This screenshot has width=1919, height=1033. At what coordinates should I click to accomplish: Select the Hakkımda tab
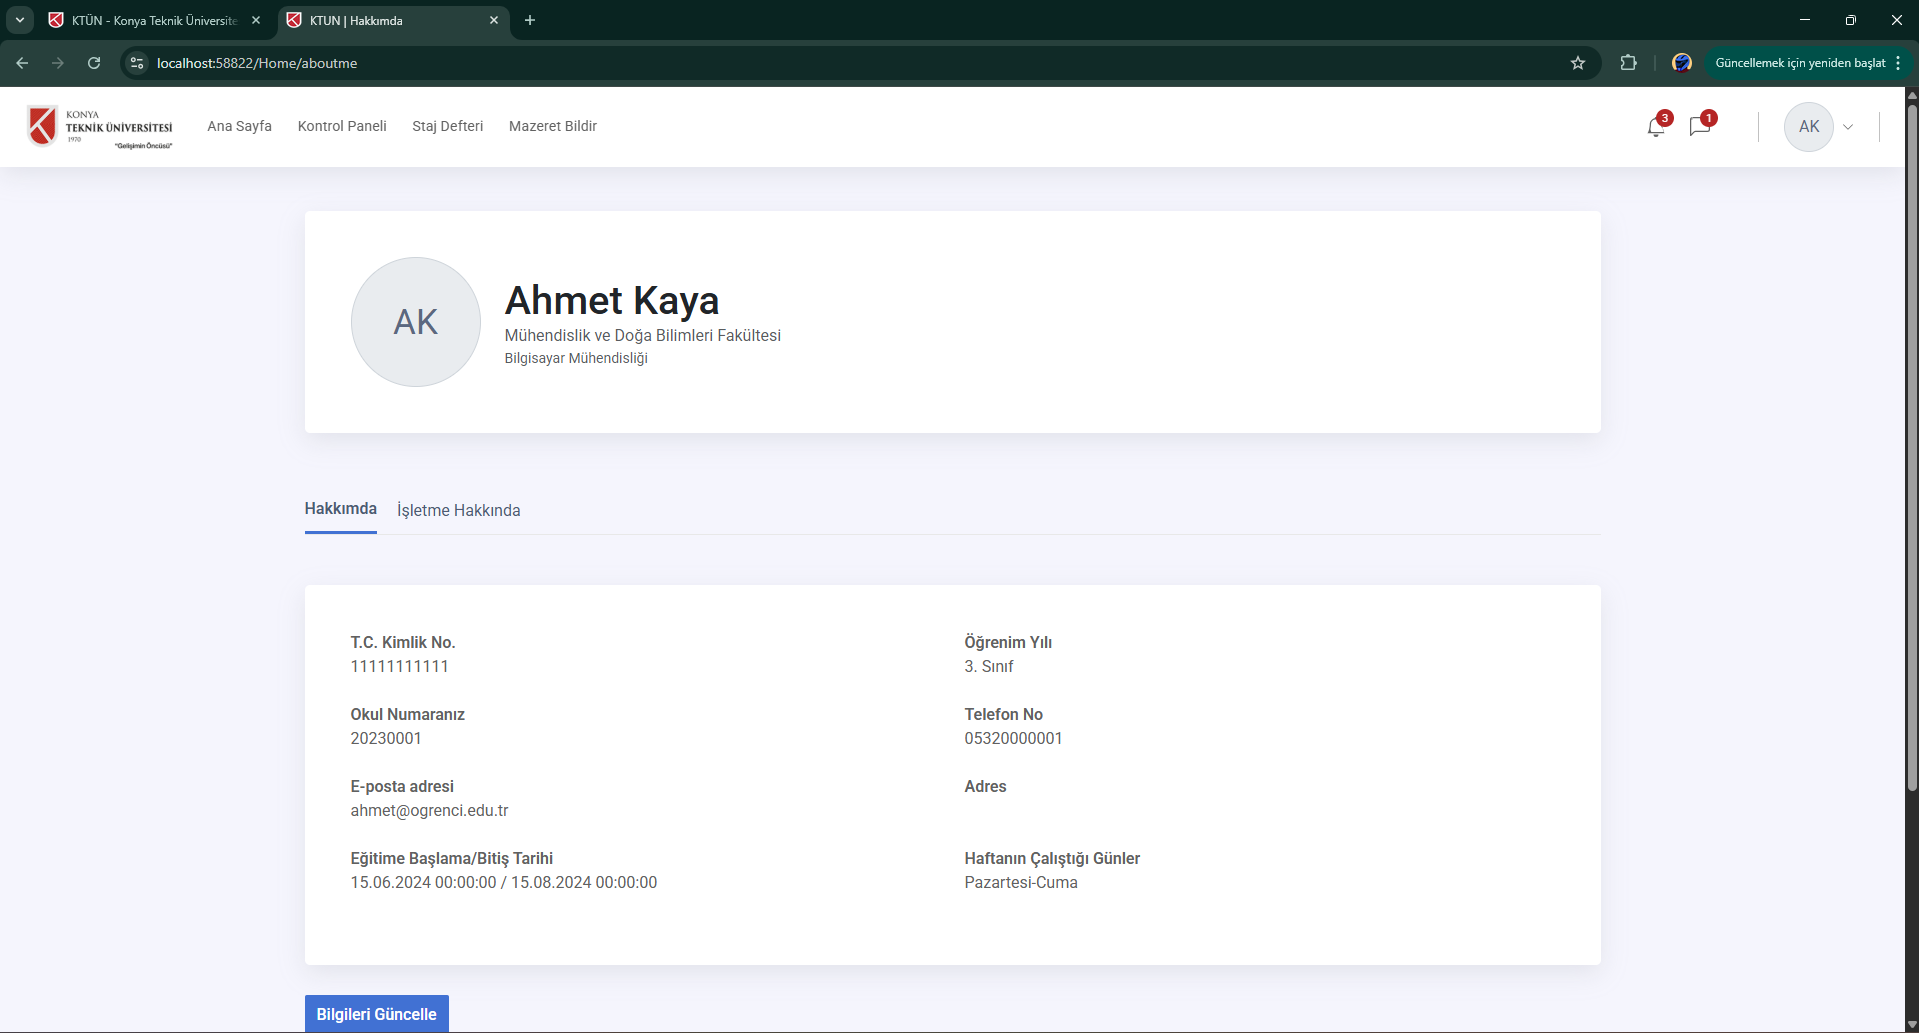point(340,509)
